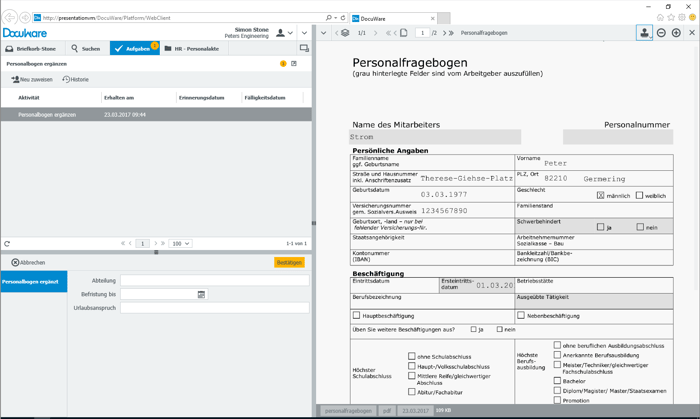Click the Historie clock icon

tap(66, 79)
